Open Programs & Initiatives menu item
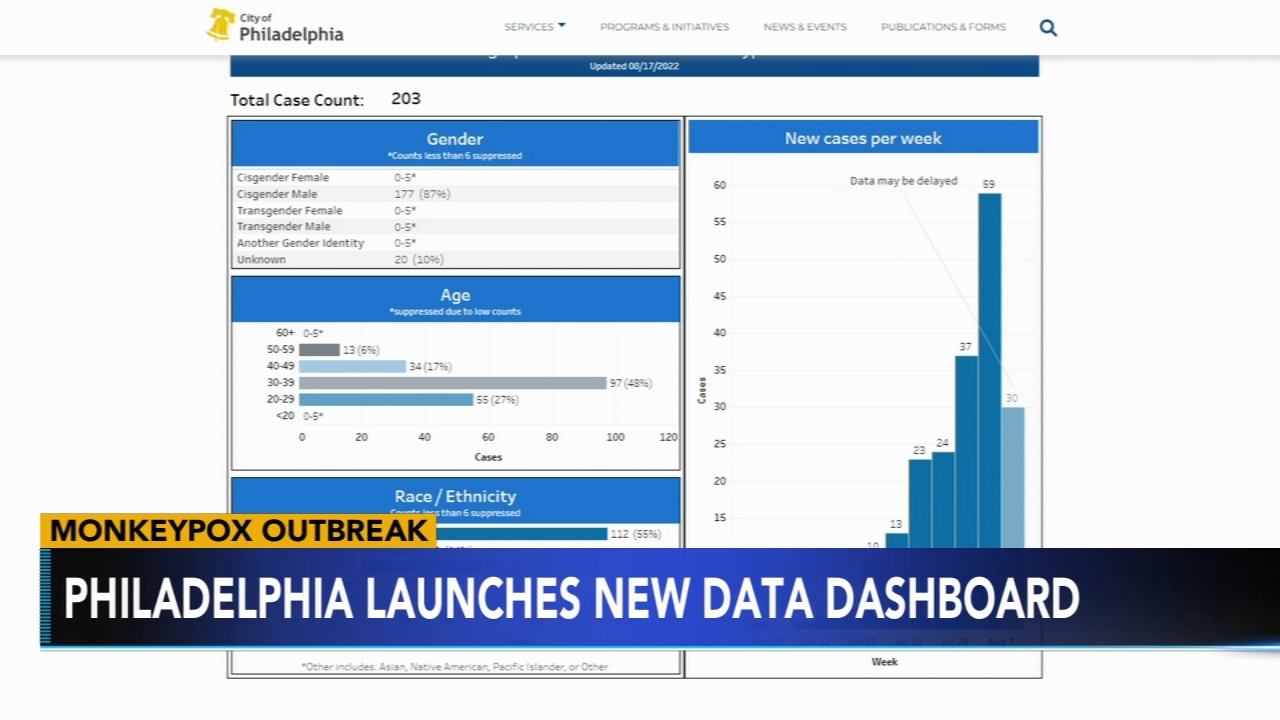 (664, 27)
